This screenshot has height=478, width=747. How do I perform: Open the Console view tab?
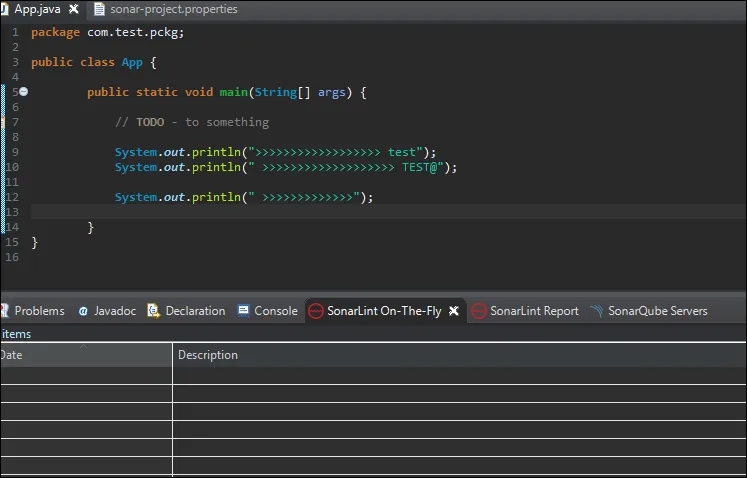276,311
